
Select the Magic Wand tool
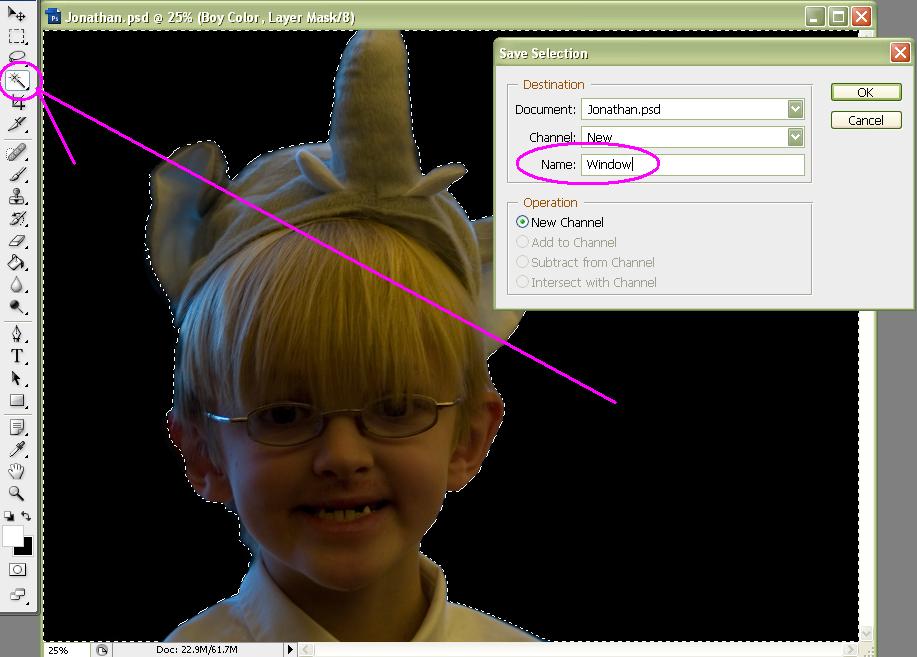pos(16,80)
